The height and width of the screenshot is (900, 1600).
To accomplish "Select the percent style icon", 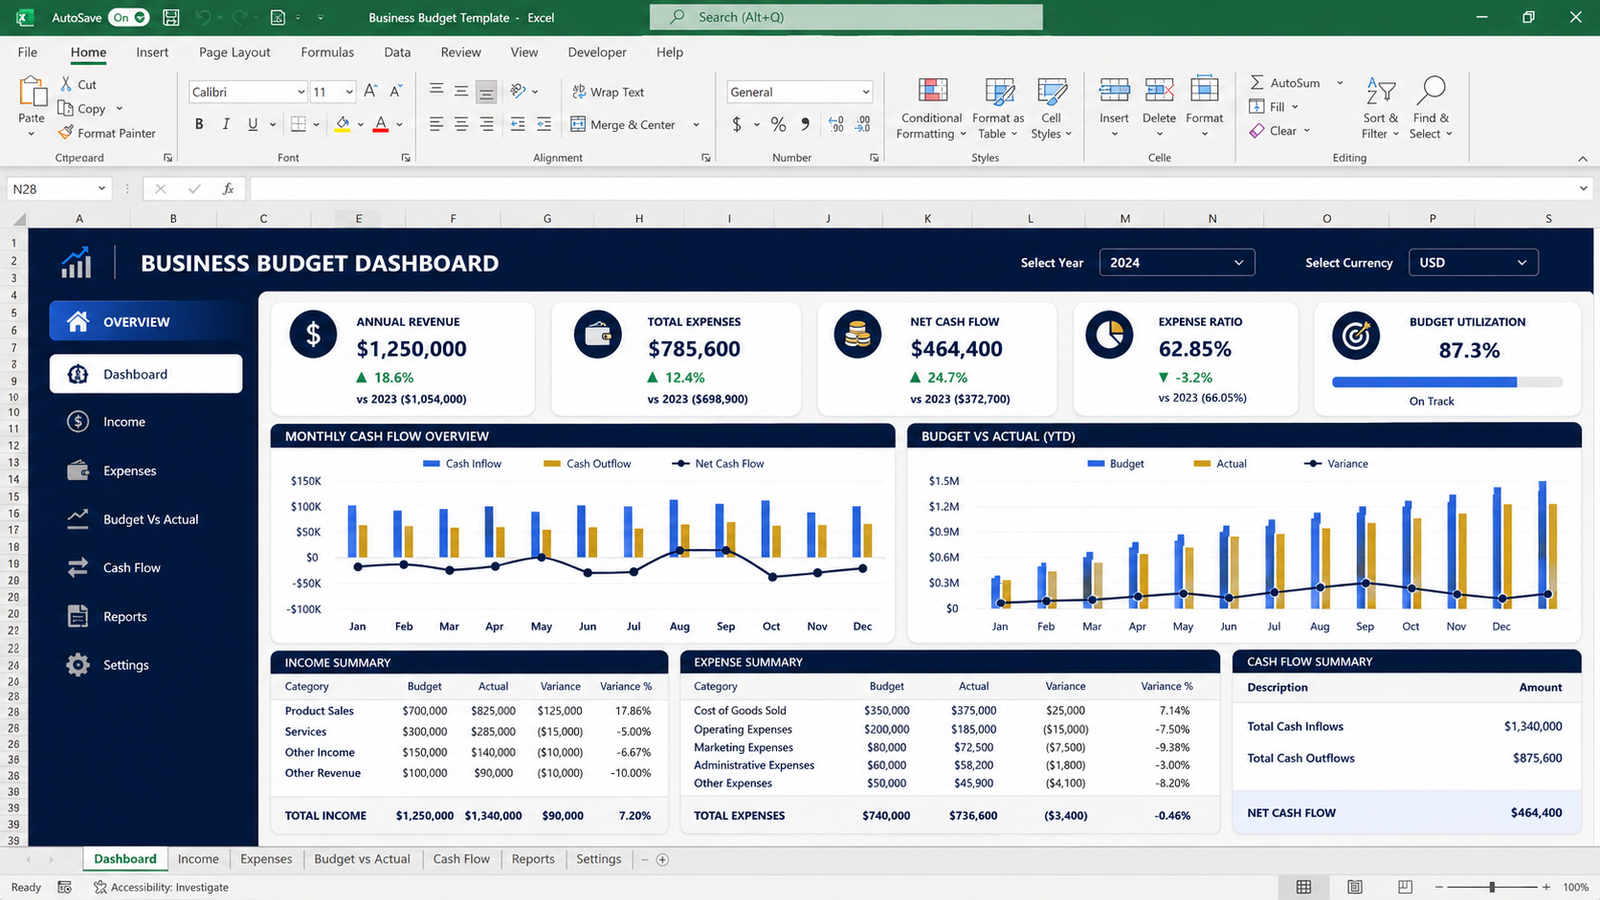I will 778,124.
